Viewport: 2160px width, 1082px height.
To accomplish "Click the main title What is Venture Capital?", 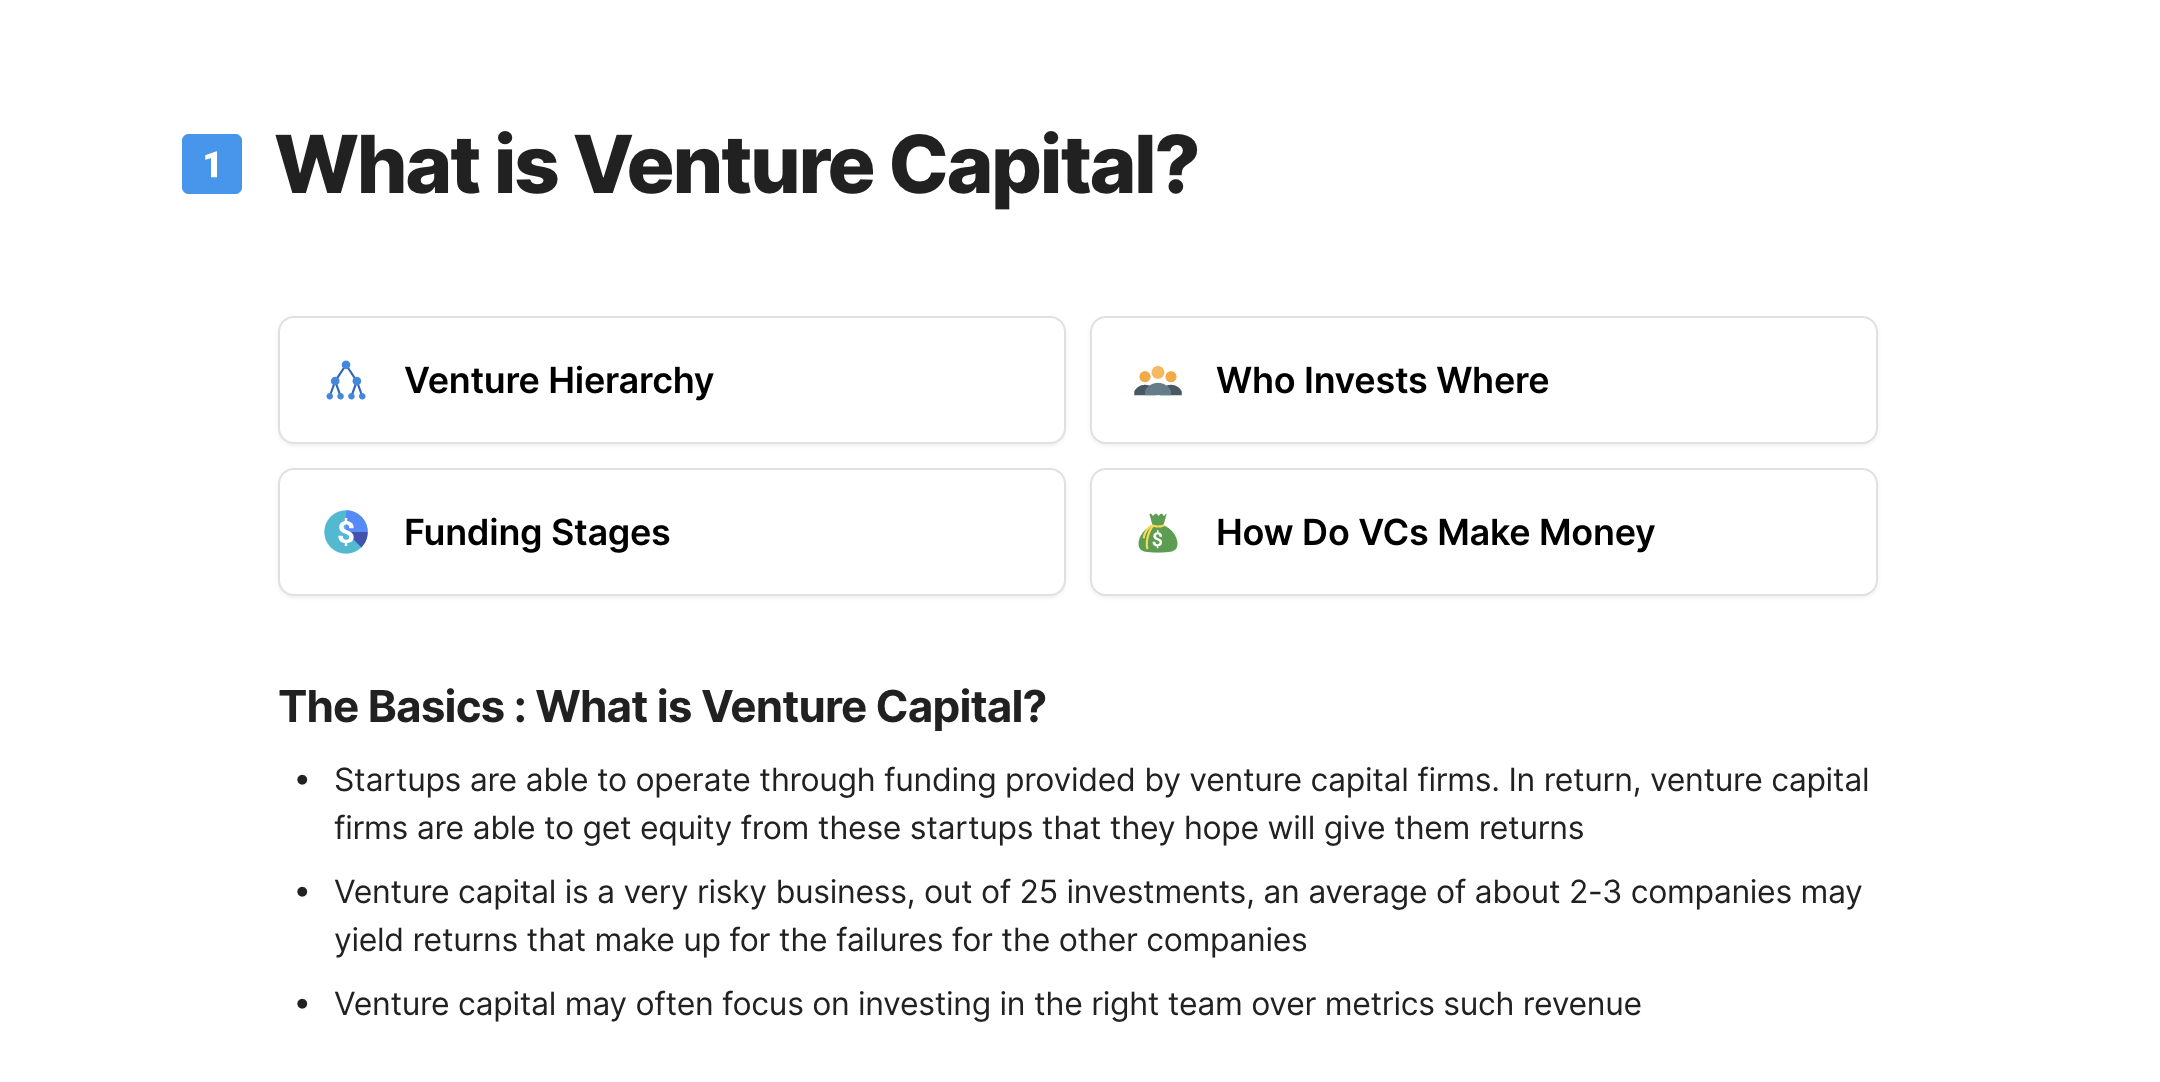I will 736,165.
